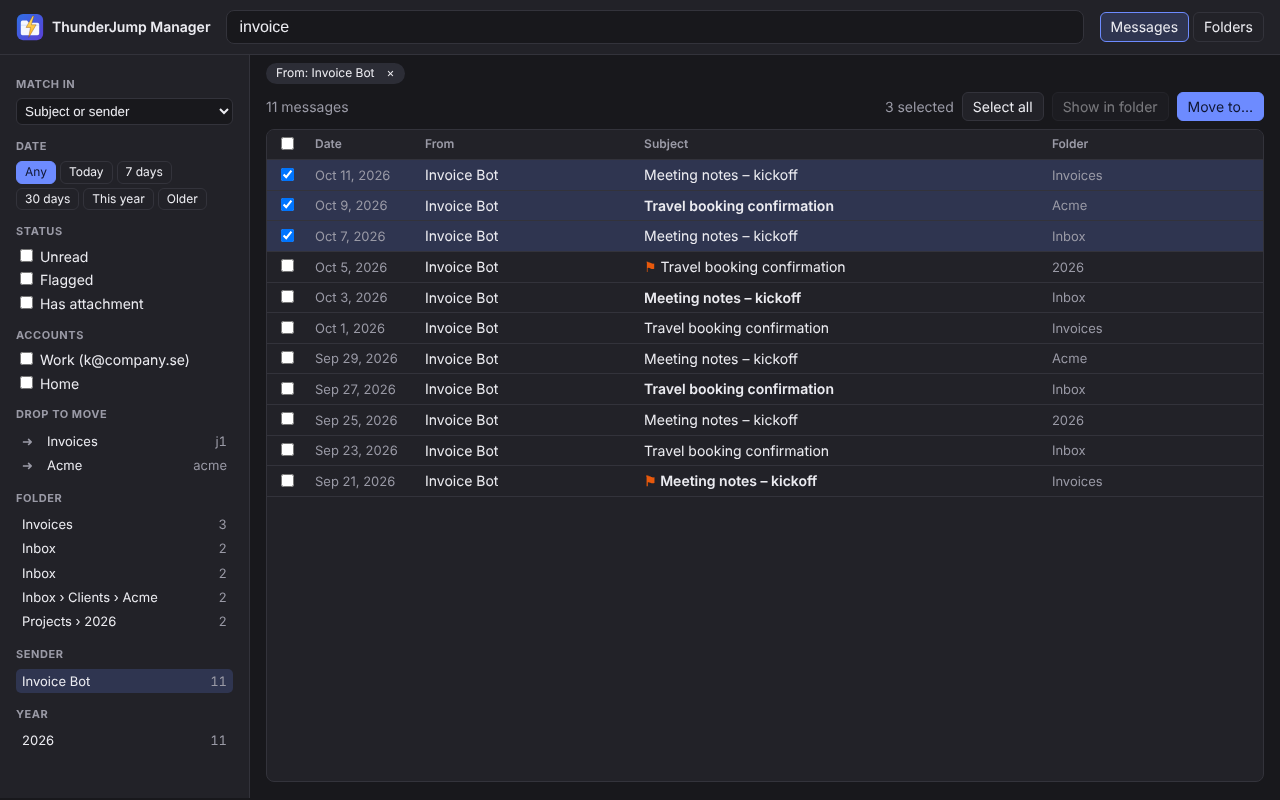
Task: Click the arrow icon beside Acme drop target
Action: coord(28,465)
